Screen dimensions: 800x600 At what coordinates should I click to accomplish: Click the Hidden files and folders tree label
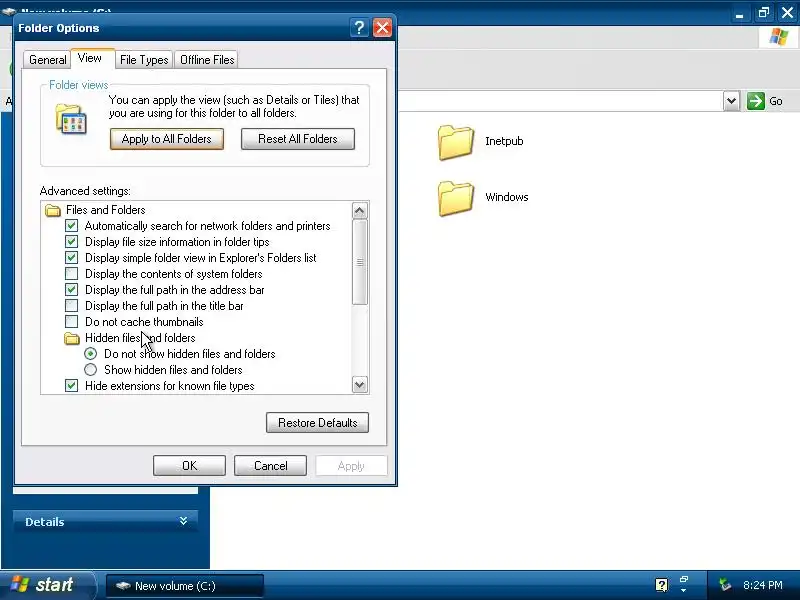(x=140, y=338)
